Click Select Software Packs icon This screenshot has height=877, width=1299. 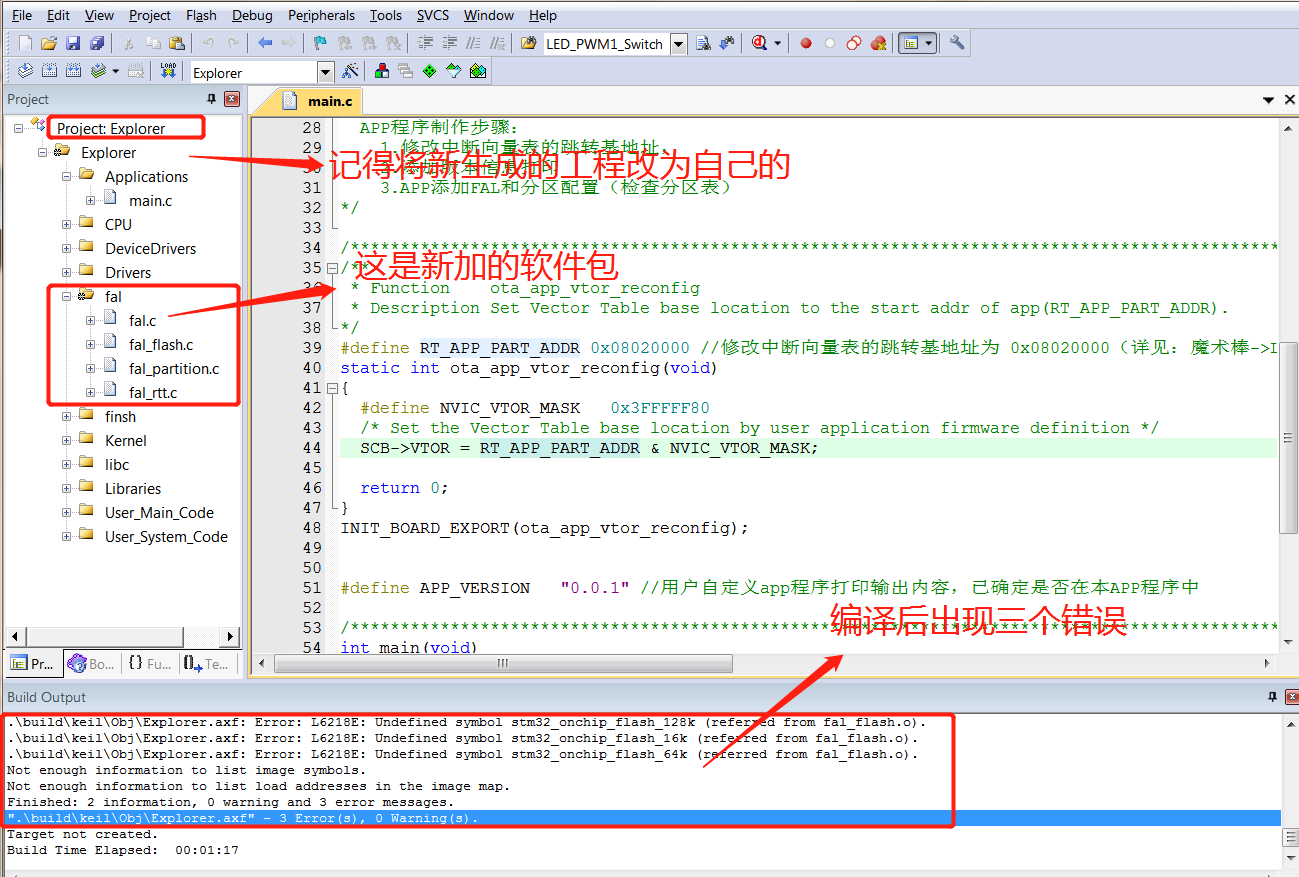point(453,72)
